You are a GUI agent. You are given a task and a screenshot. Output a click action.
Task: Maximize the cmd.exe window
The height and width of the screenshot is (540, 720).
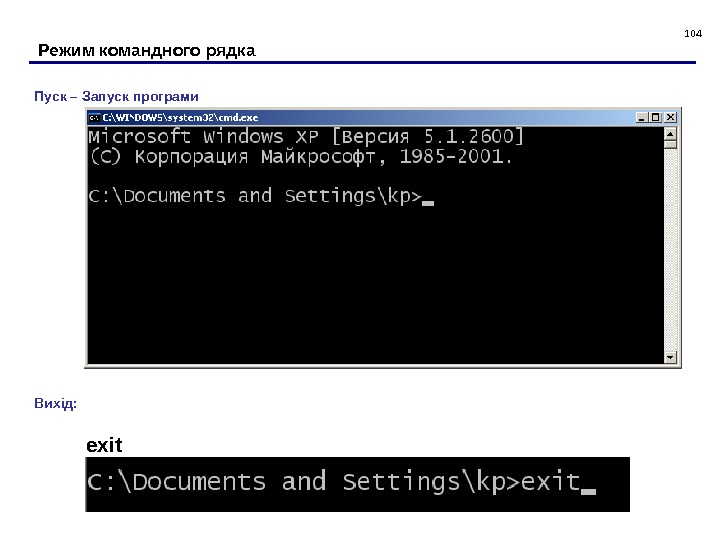pos(656,118)
